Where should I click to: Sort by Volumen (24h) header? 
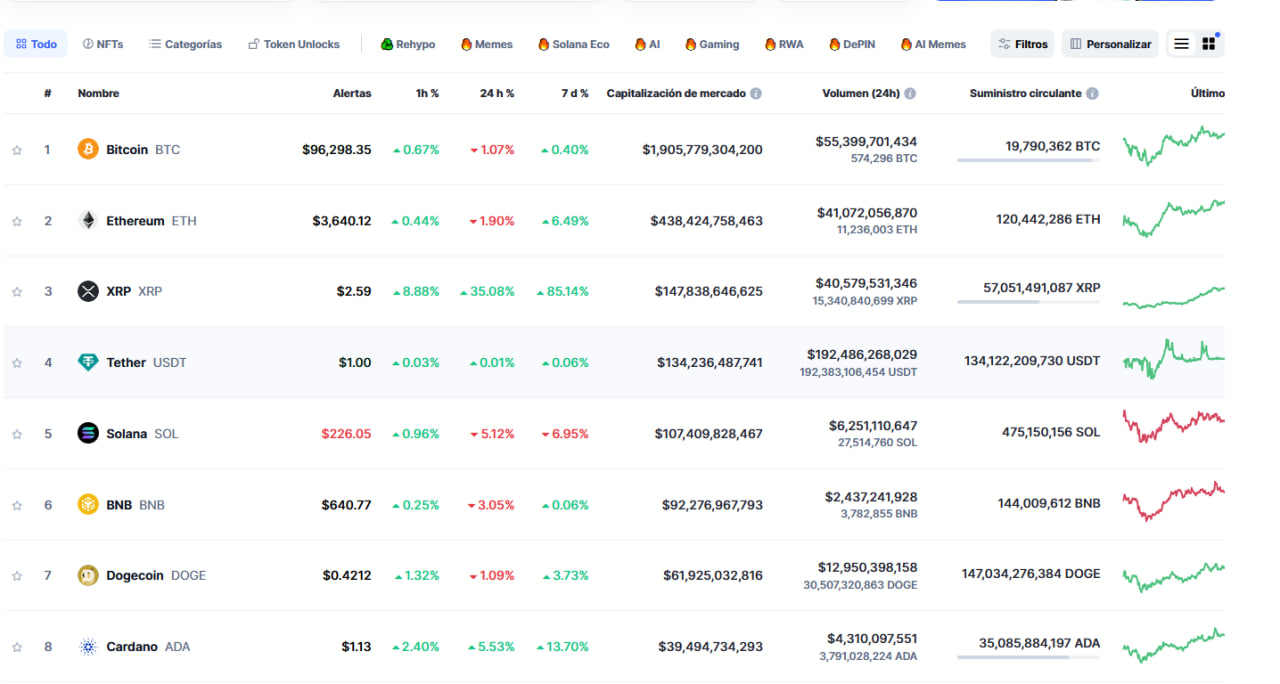(861, 93)
